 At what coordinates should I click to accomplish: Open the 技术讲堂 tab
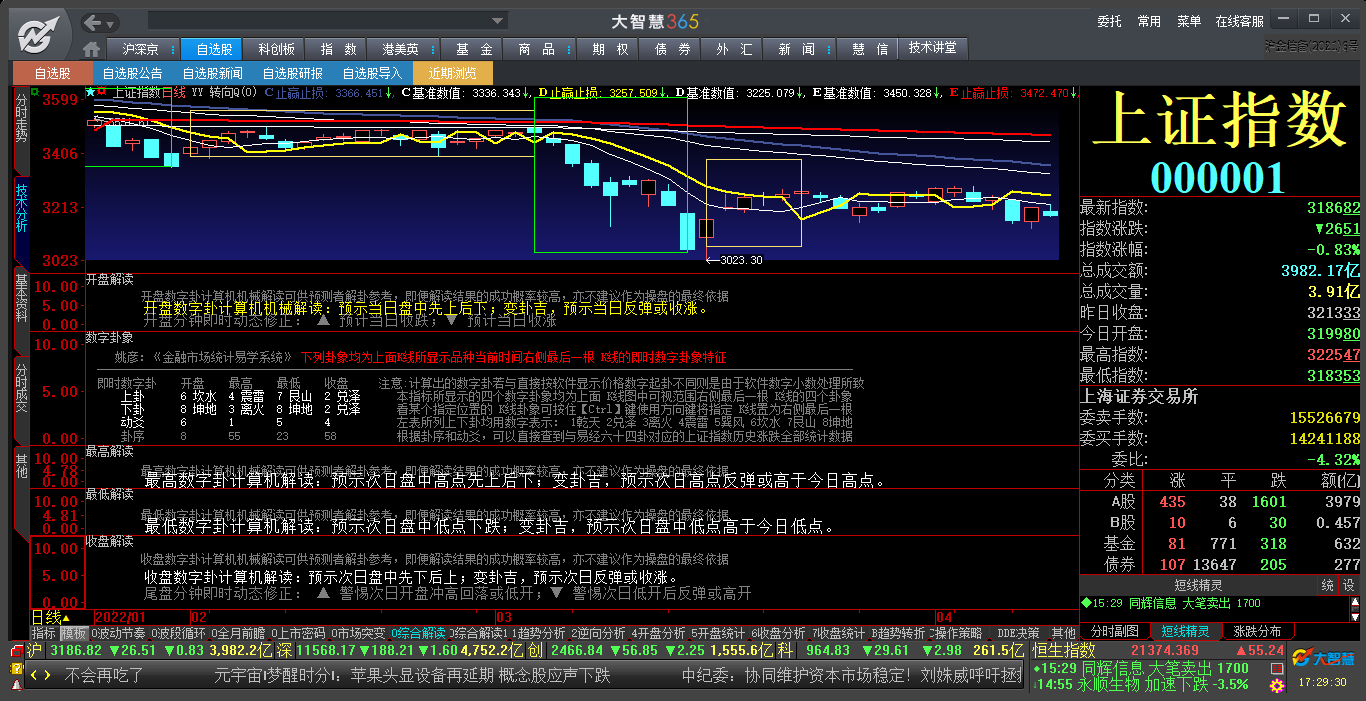[932, 48]
